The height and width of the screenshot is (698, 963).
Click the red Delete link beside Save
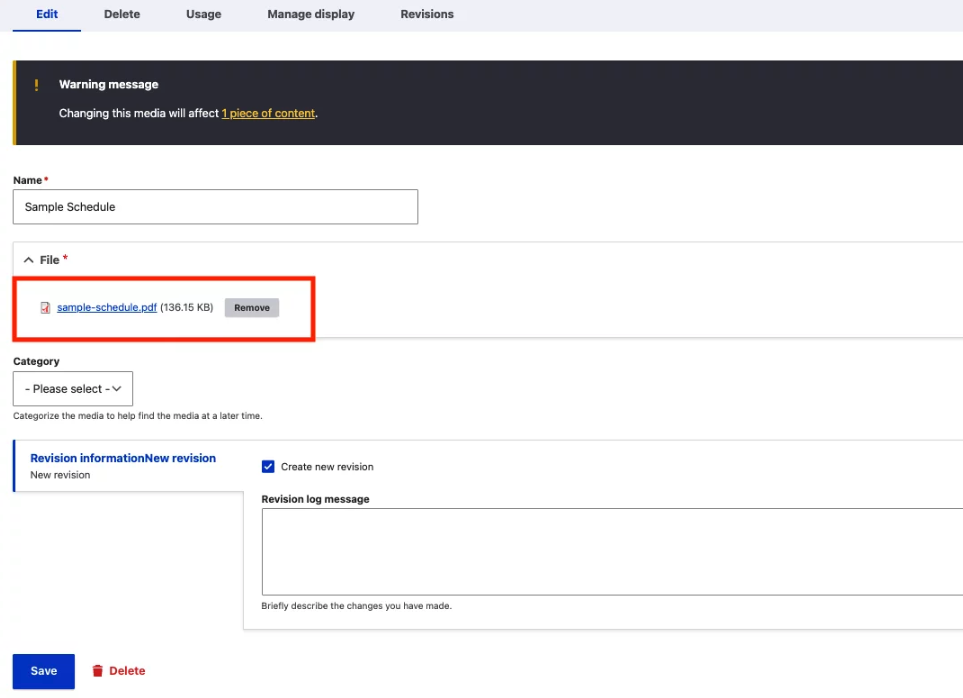coord(127,671)
